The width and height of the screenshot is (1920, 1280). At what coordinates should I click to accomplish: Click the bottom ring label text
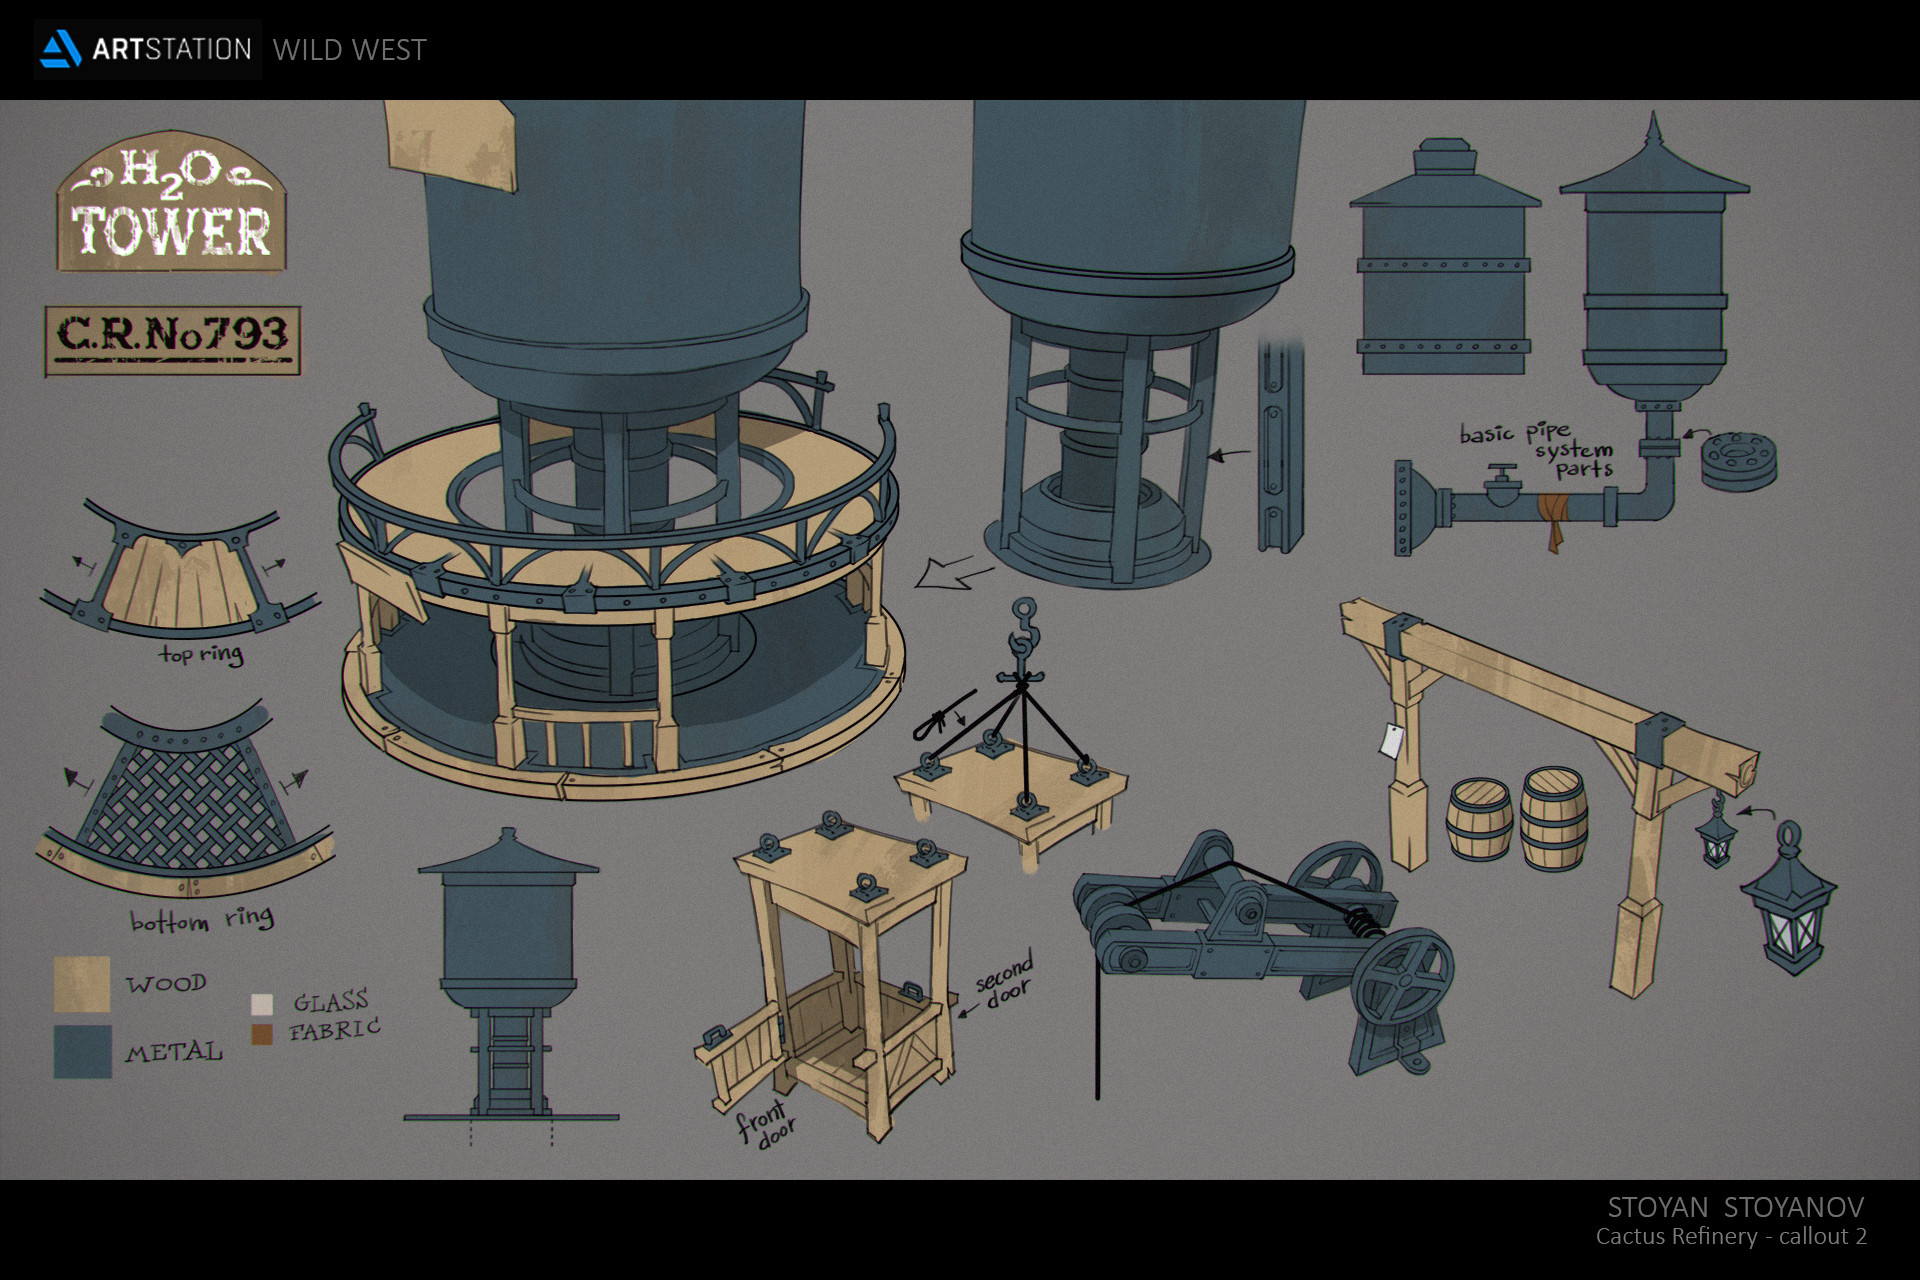[201, 919]
